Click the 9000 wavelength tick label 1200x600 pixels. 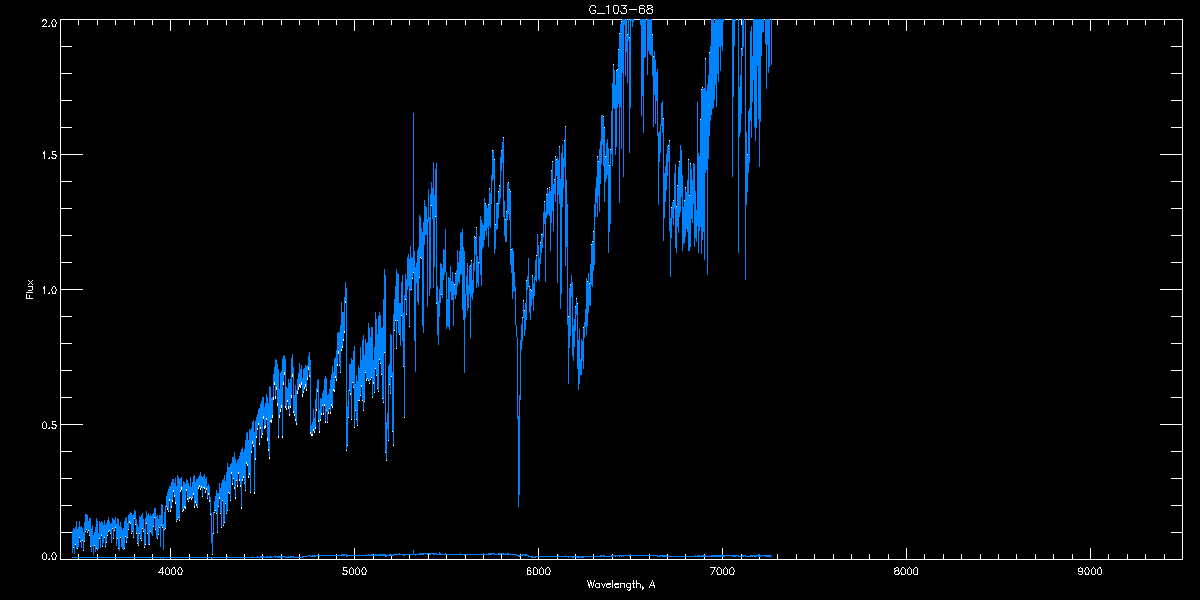pos(1090,572)
